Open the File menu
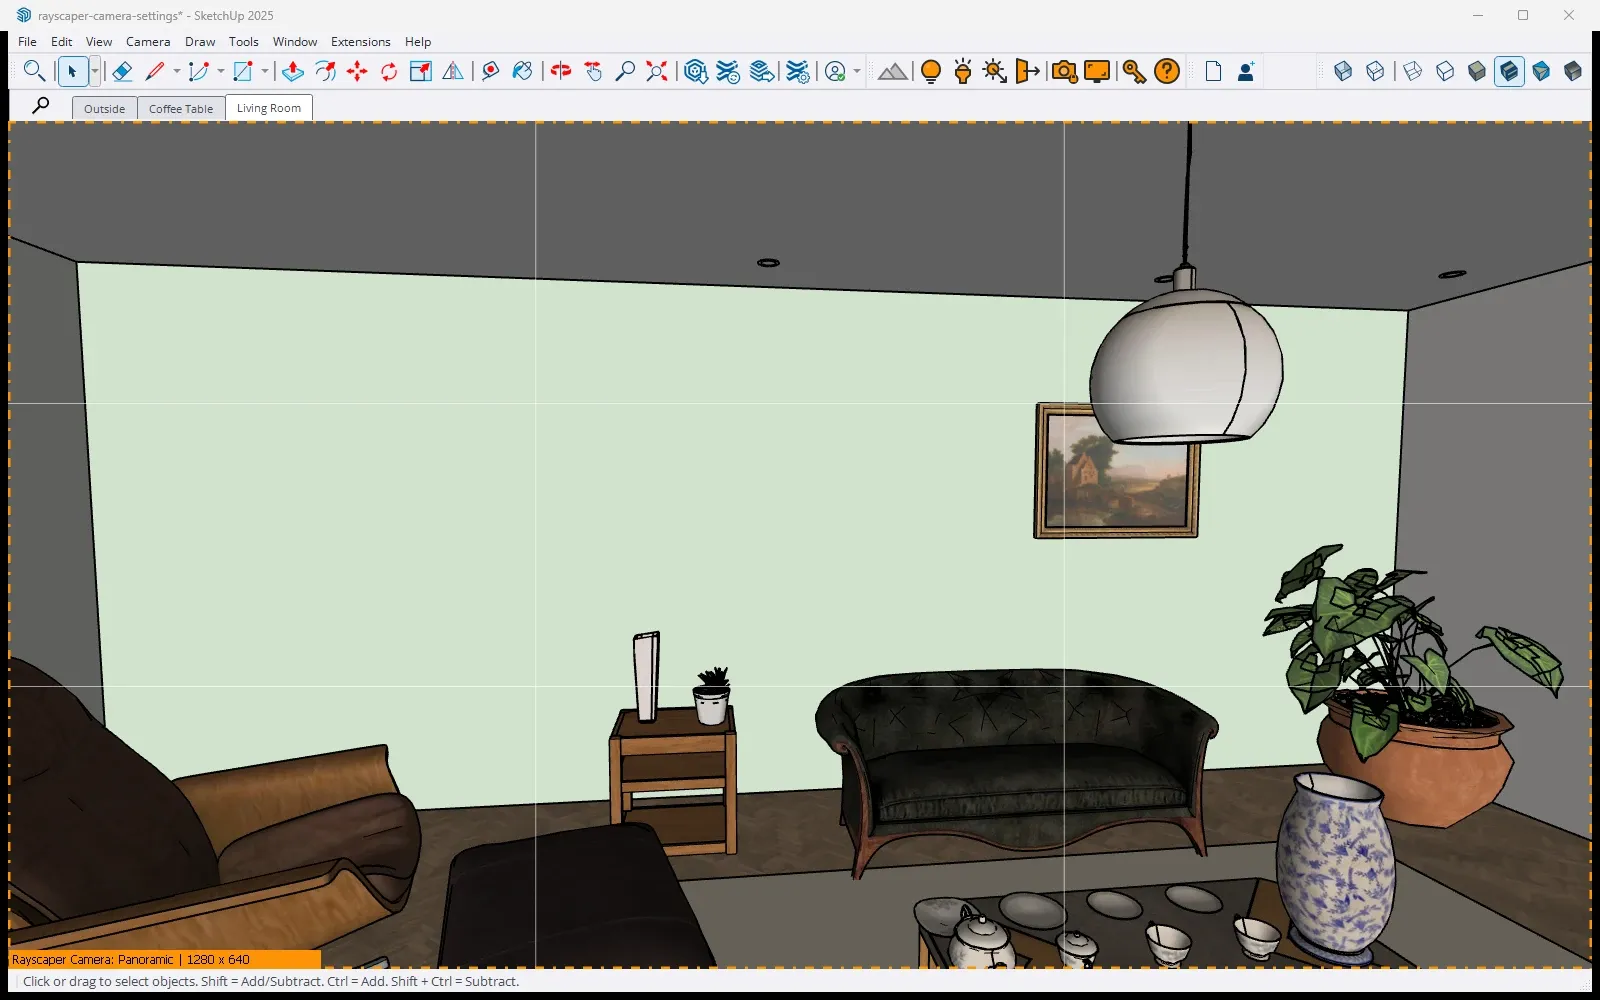Image resolution: width=1600 pixels, height=1000 pixels. coord(27,42)
